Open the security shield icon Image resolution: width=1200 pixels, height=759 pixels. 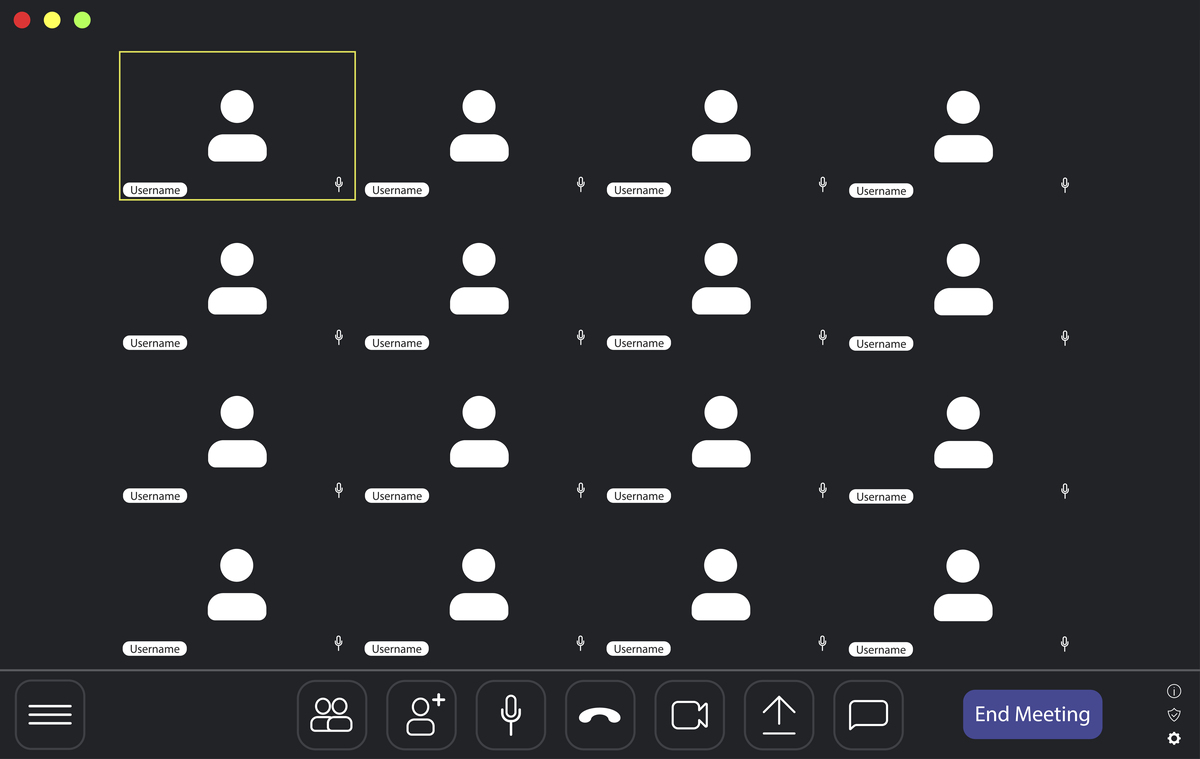[x=1174, y=715]
